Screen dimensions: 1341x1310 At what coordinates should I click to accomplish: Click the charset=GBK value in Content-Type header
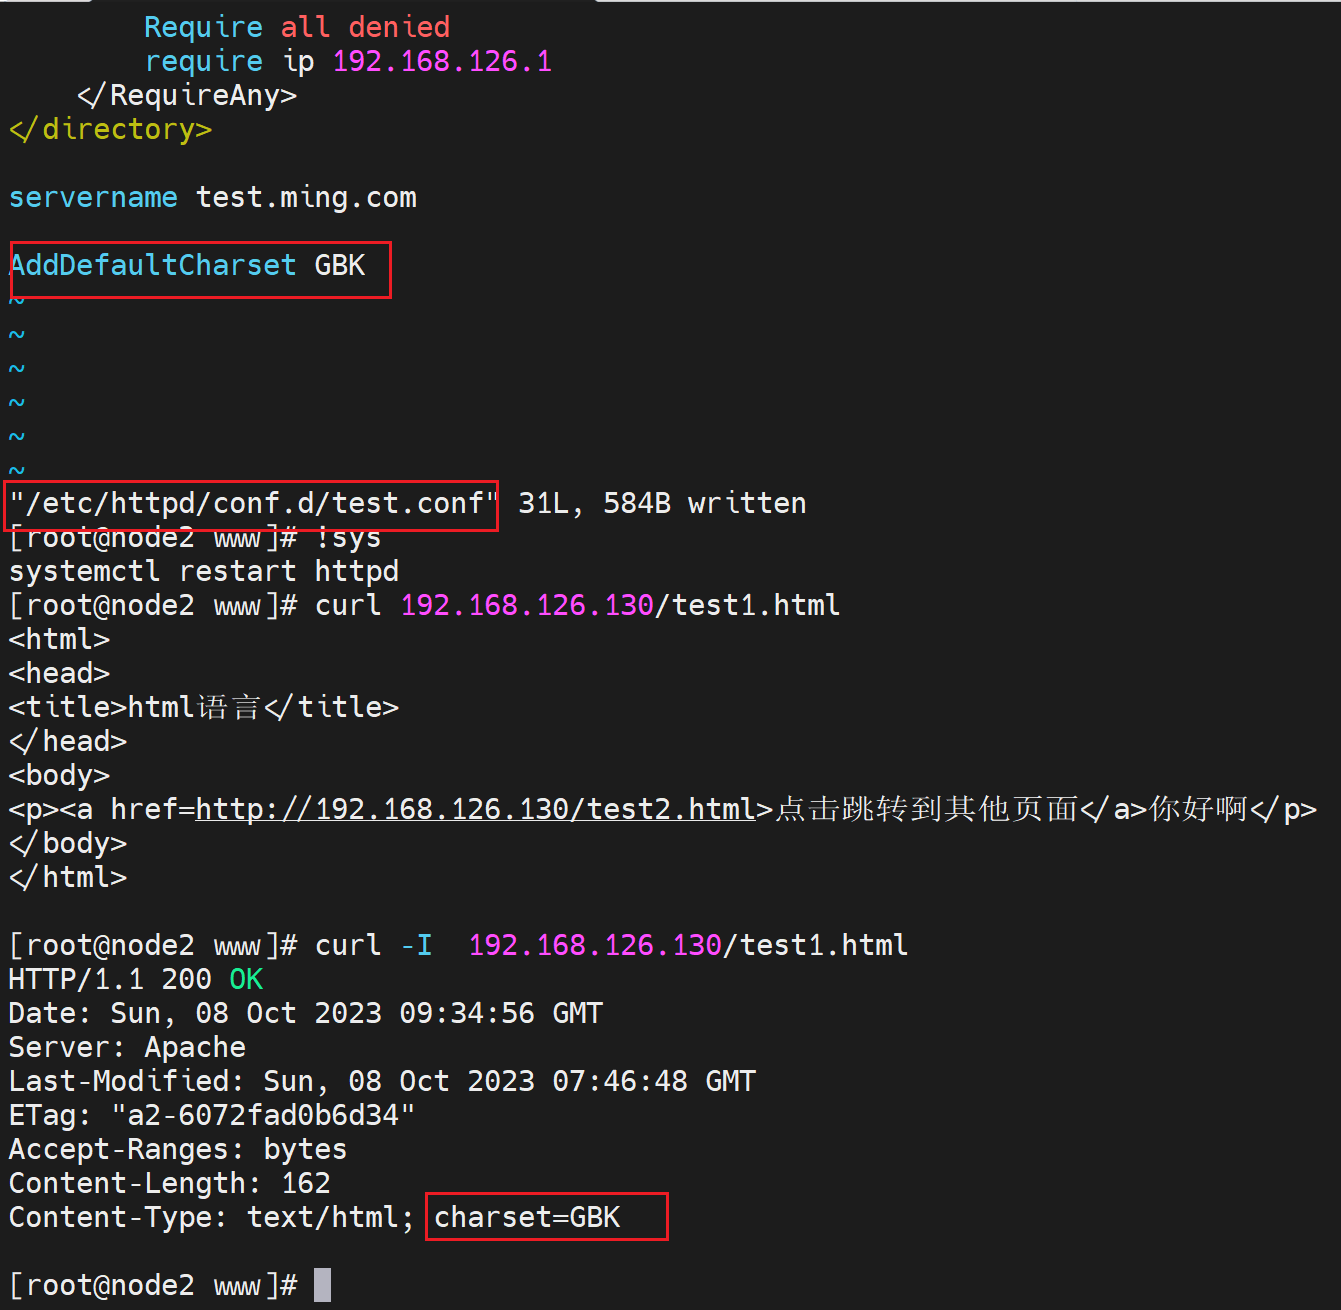[527, 1217]
